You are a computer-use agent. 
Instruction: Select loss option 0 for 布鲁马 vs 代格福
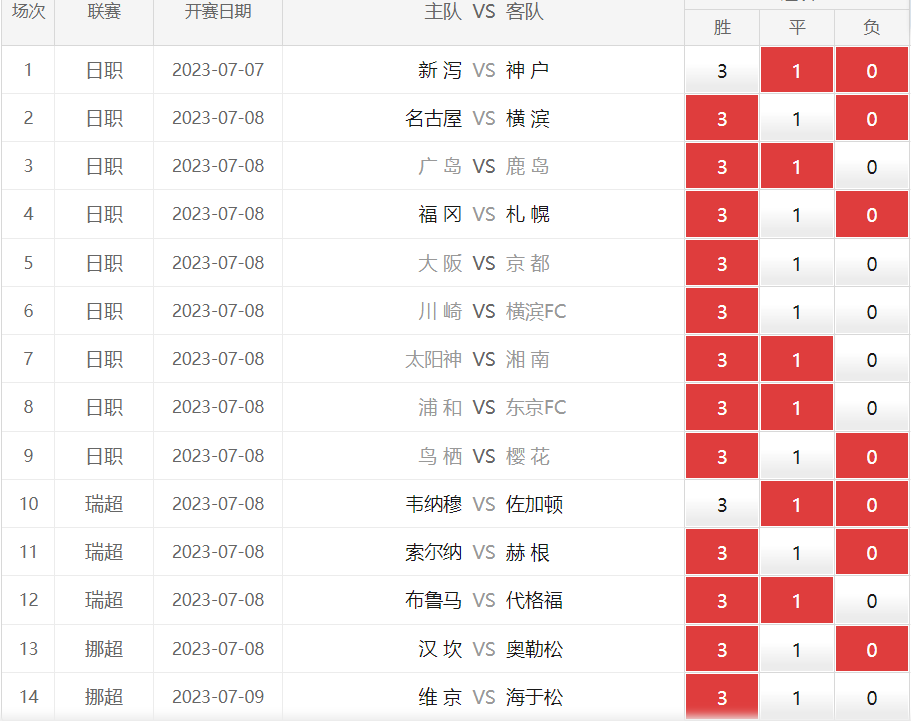872,601
